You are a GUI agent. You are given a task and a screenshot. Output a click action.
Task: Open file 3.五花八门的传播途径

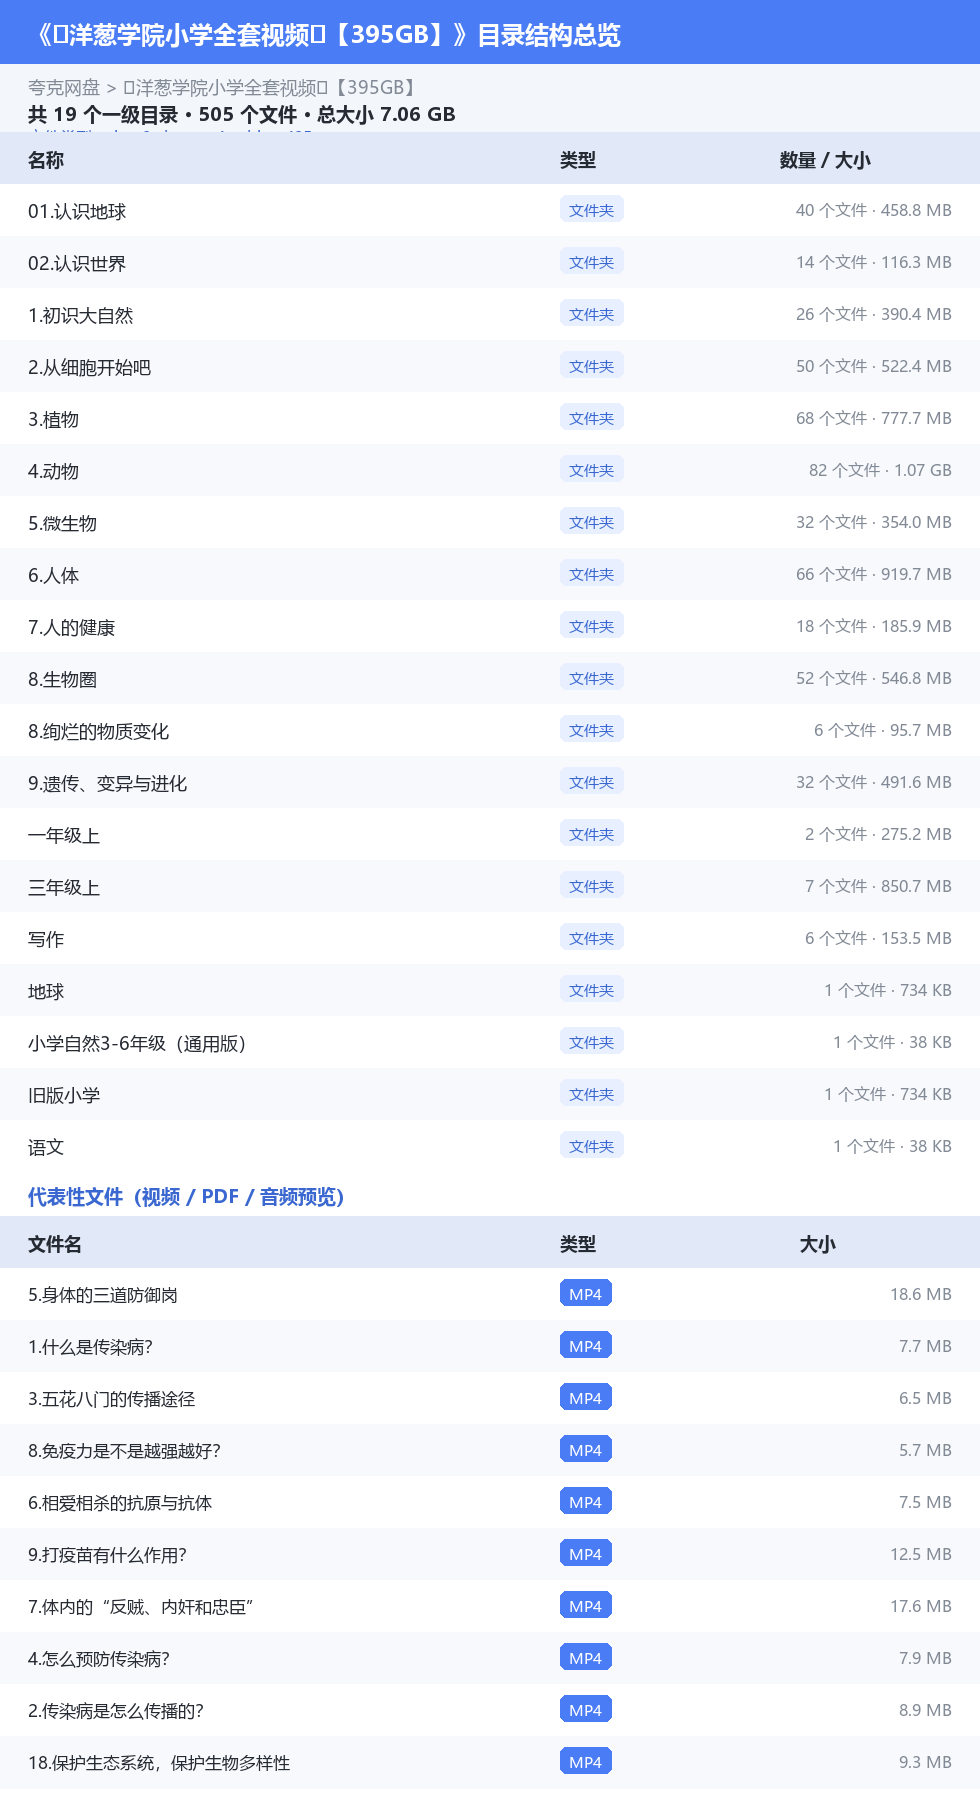click(111, 1399)
